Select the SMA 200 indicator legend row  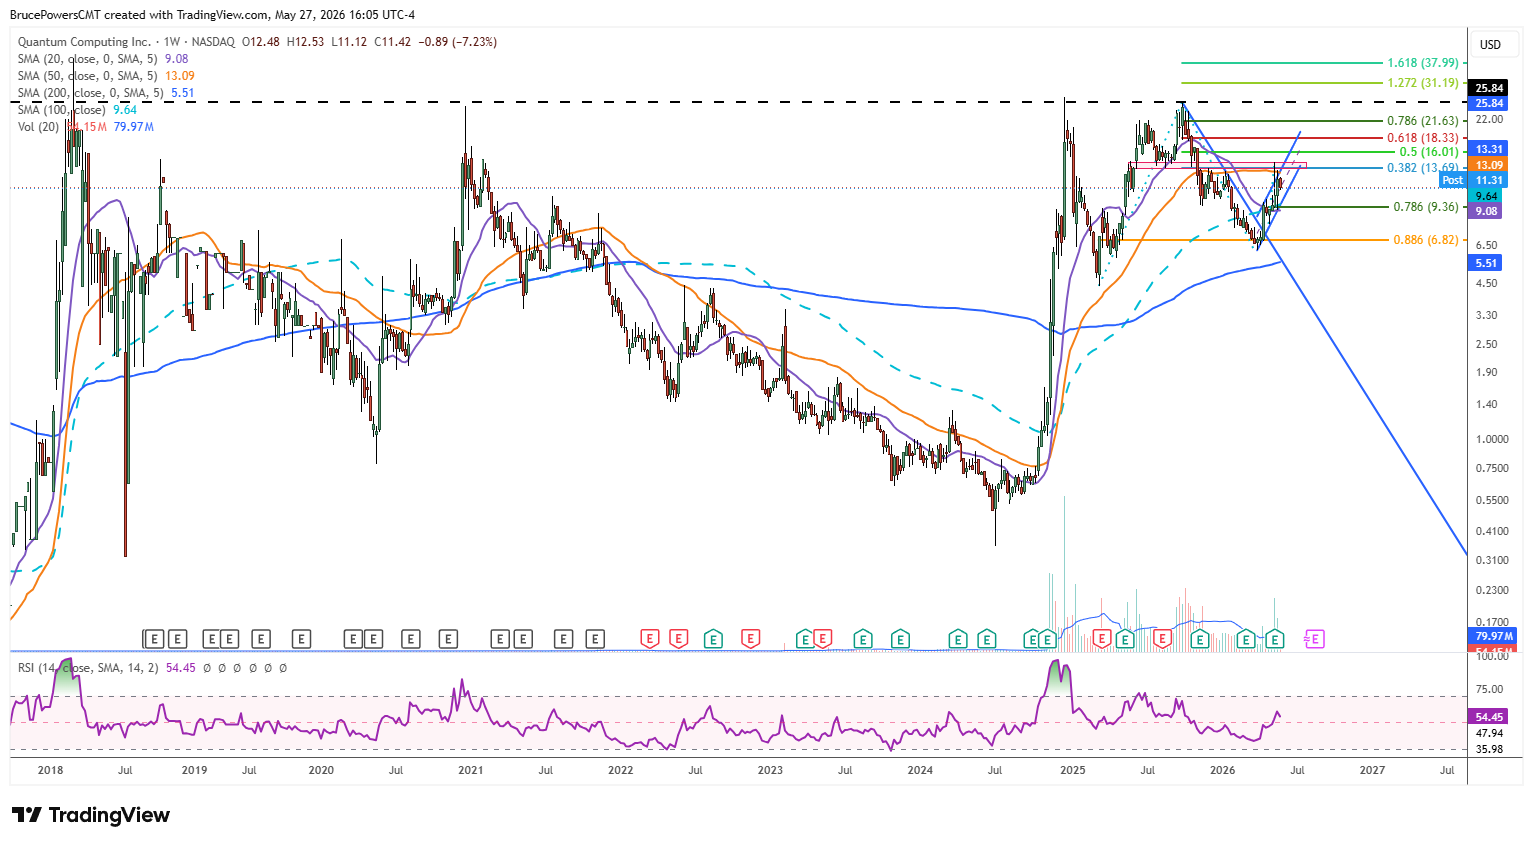[106, 93]
